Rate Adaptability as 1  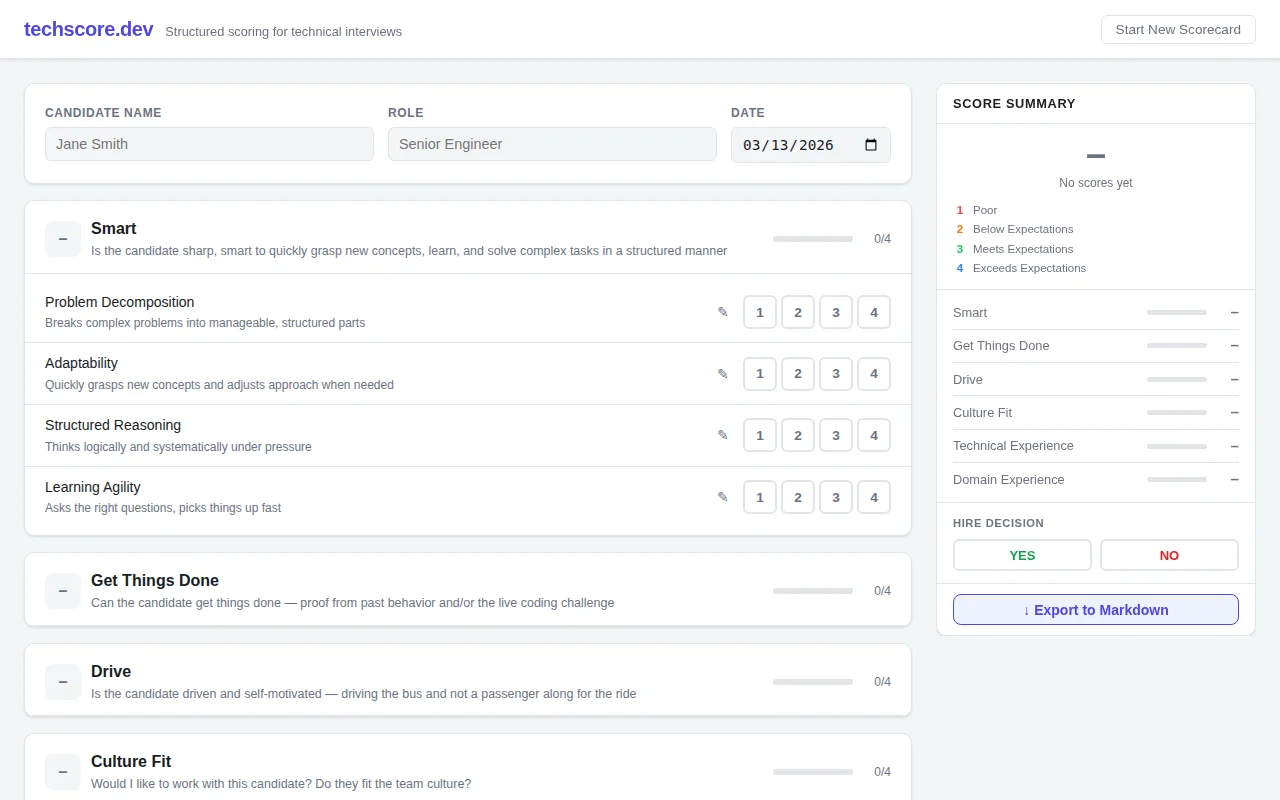click(760, 374)
